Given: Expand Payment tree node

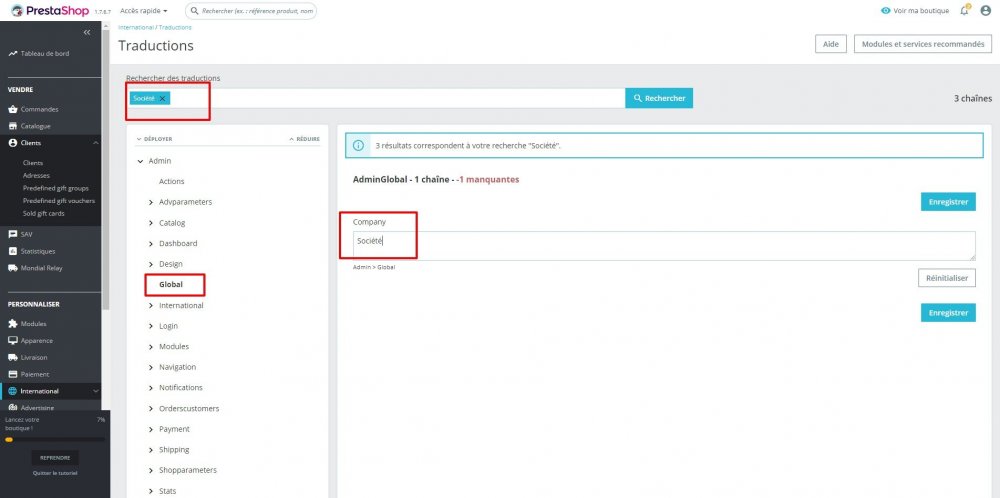Looking at the screenshot, I should (x=151, y=429).
